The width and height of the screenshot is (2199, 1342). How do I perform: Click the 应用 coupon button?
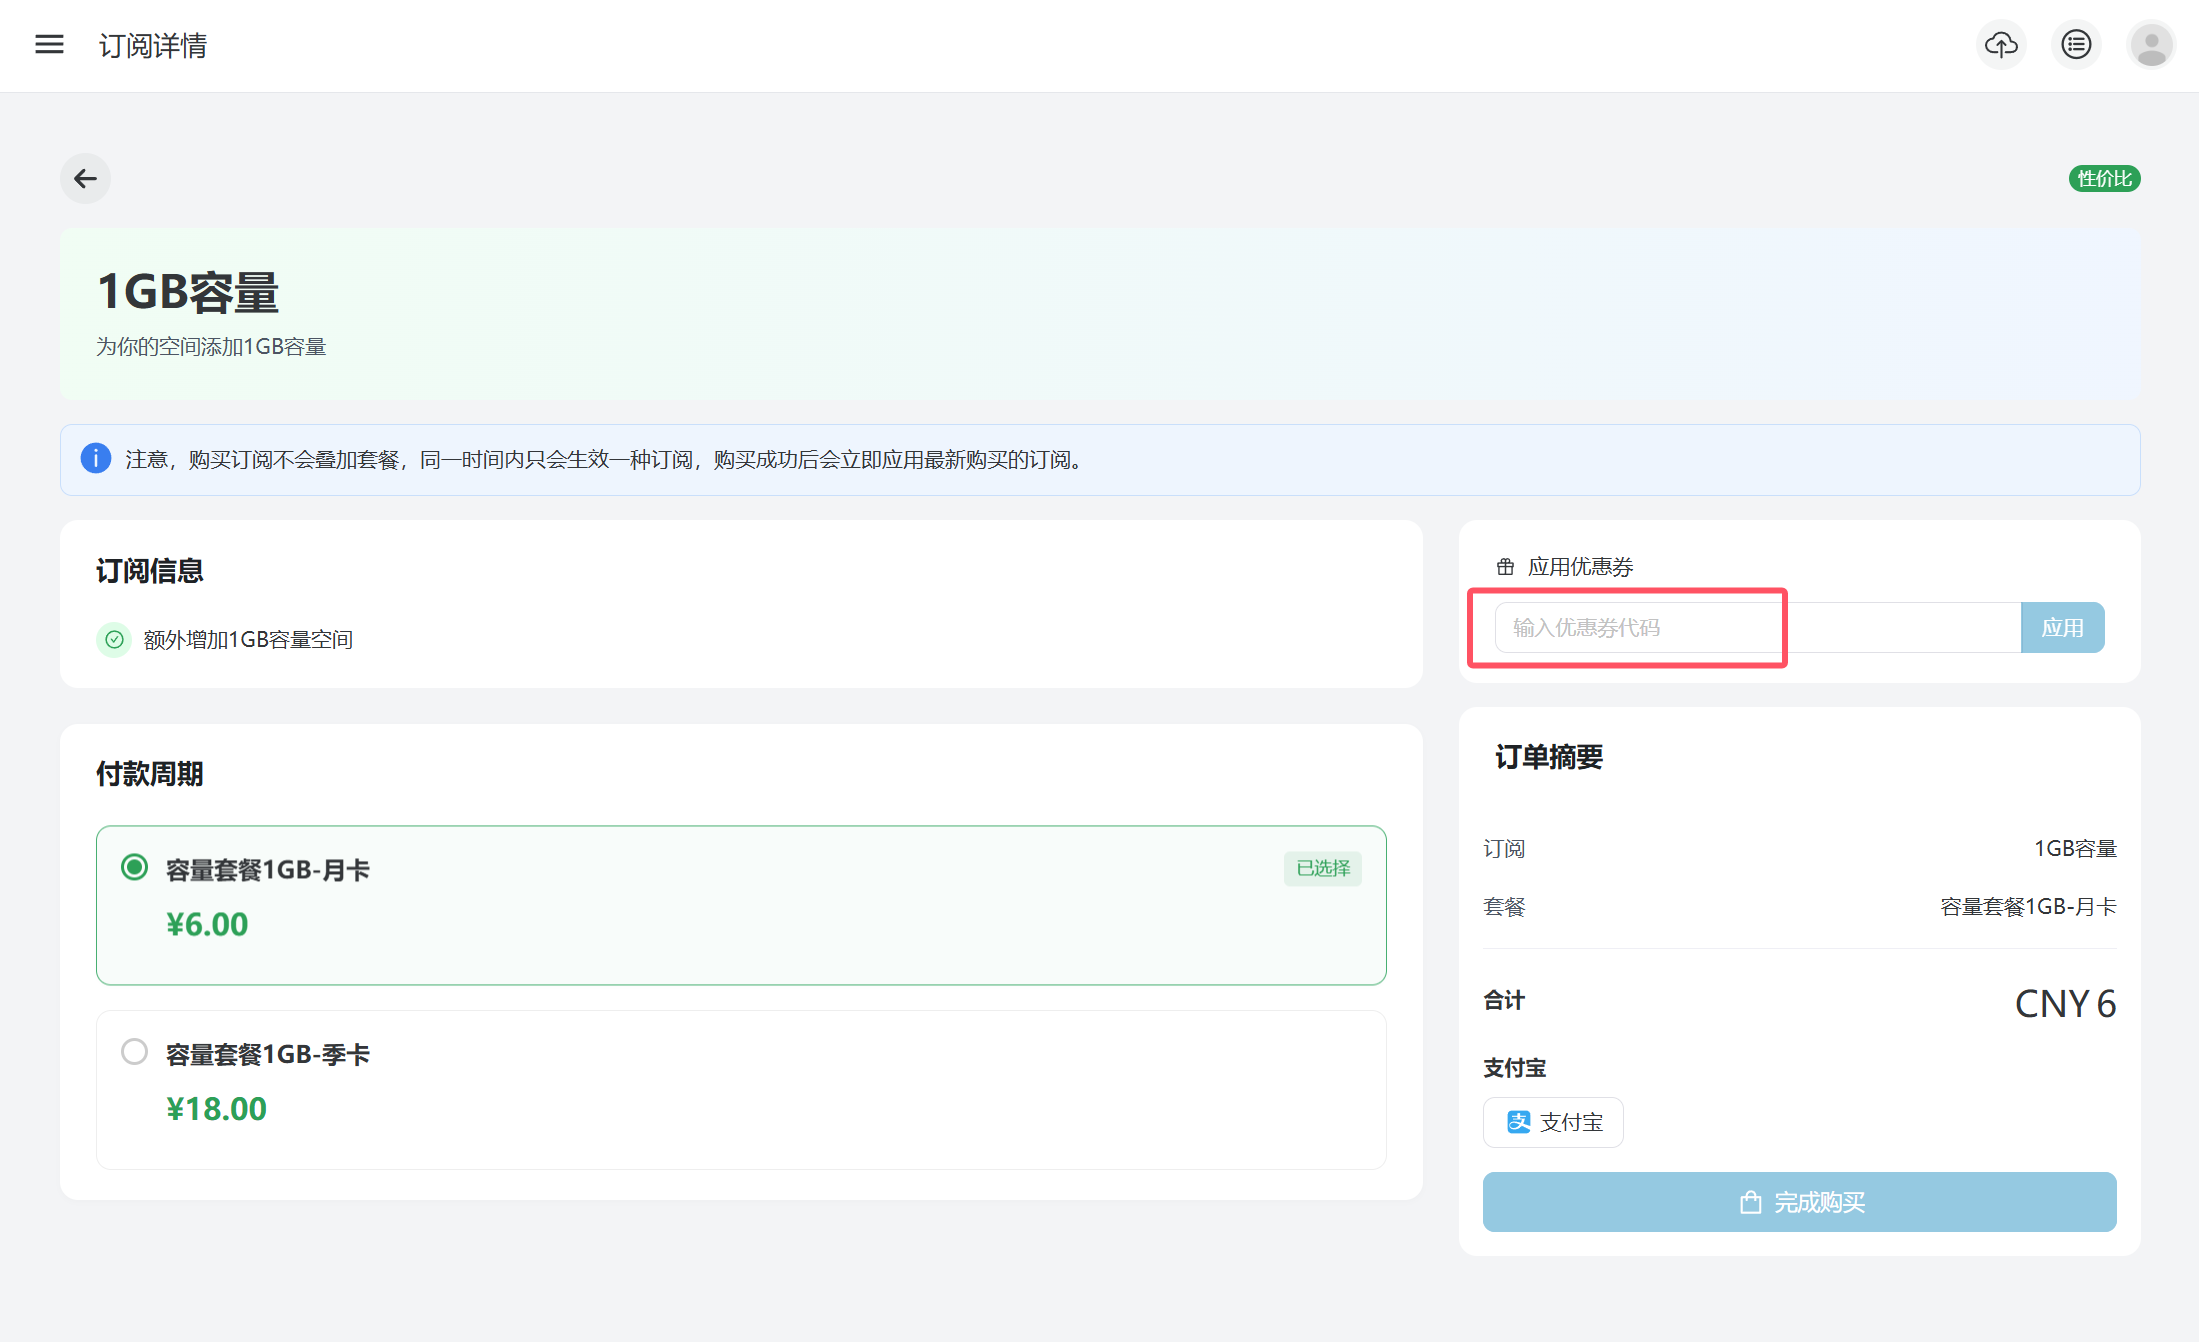(2062, 628)
